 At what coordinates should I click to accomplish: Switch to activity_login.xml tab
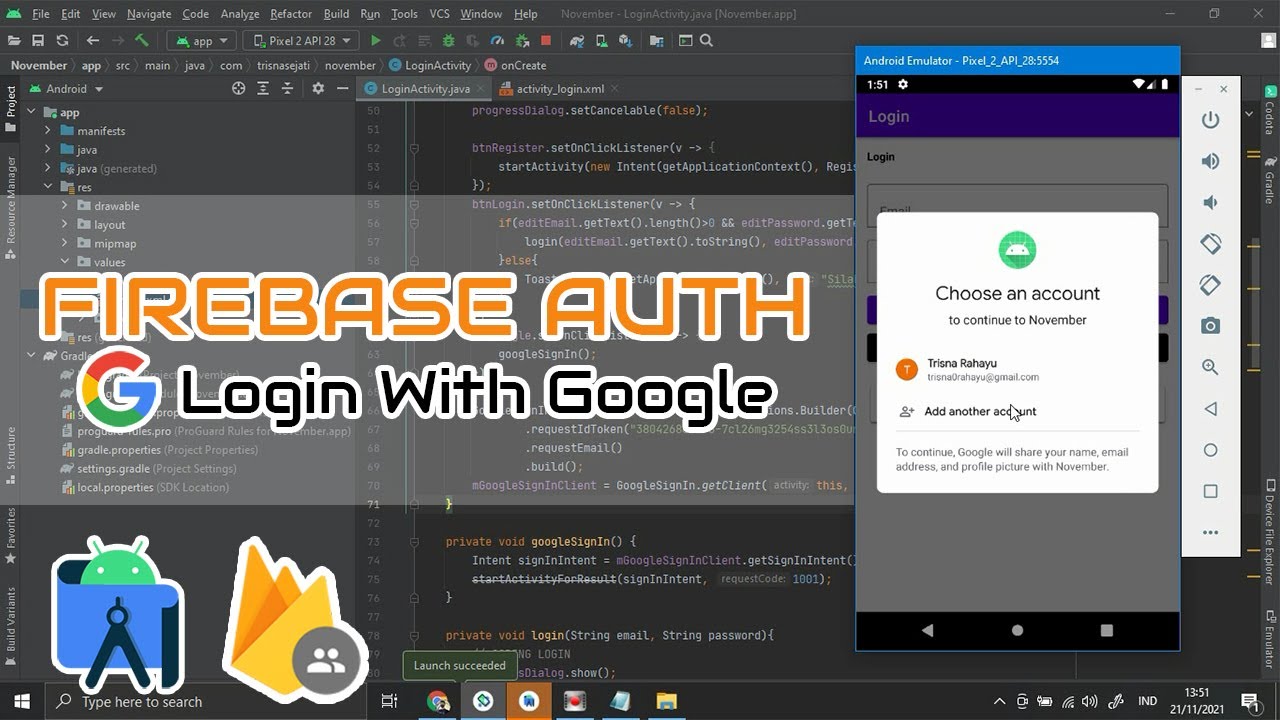[560, 88]
